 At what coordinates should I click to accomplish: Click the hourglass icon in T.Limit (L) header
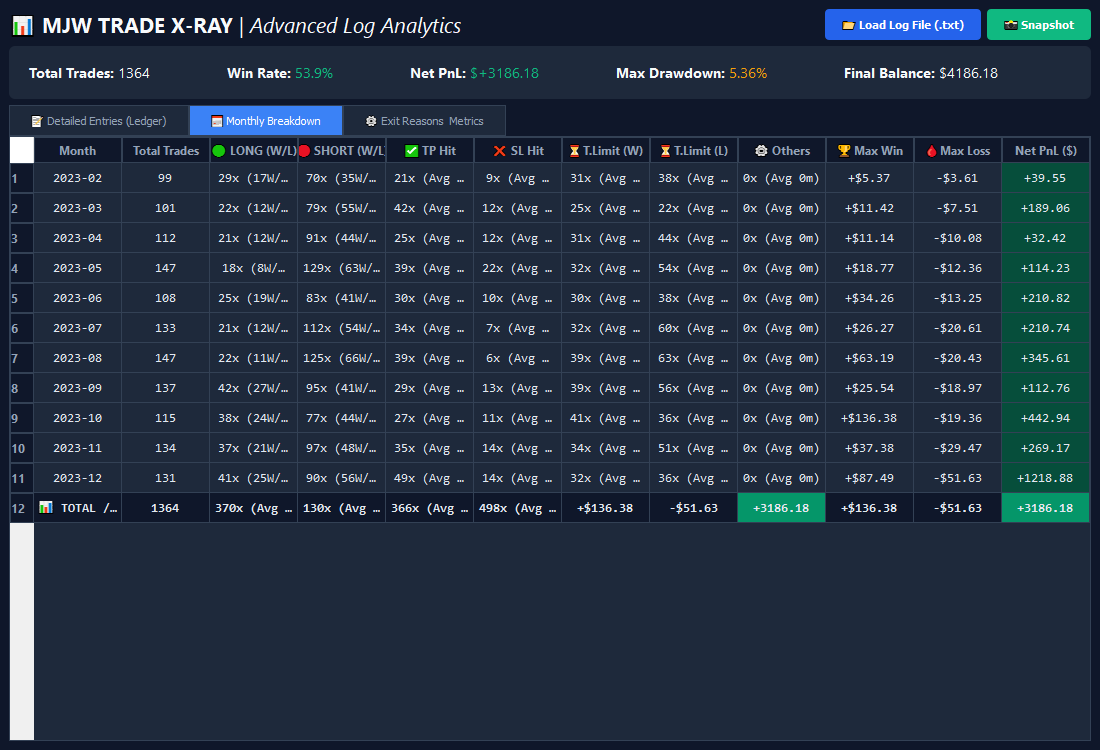click(x=666, y=151)
